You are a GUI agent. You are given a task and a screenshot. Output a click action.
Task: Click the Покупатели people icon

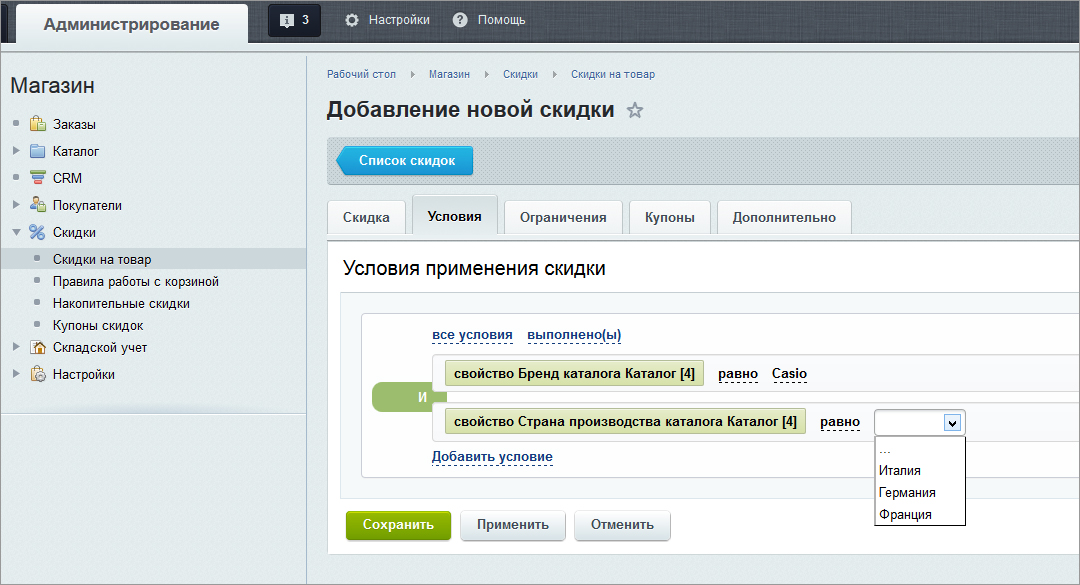[38, 205]
